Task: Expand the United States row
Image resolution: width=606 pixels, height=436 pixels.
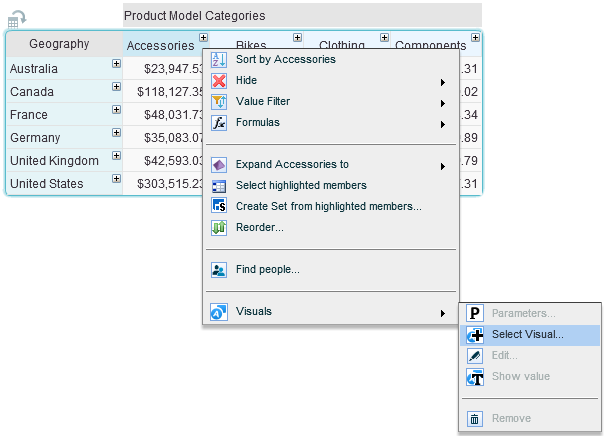Action: pyautogui.click(x=116, y=178)
